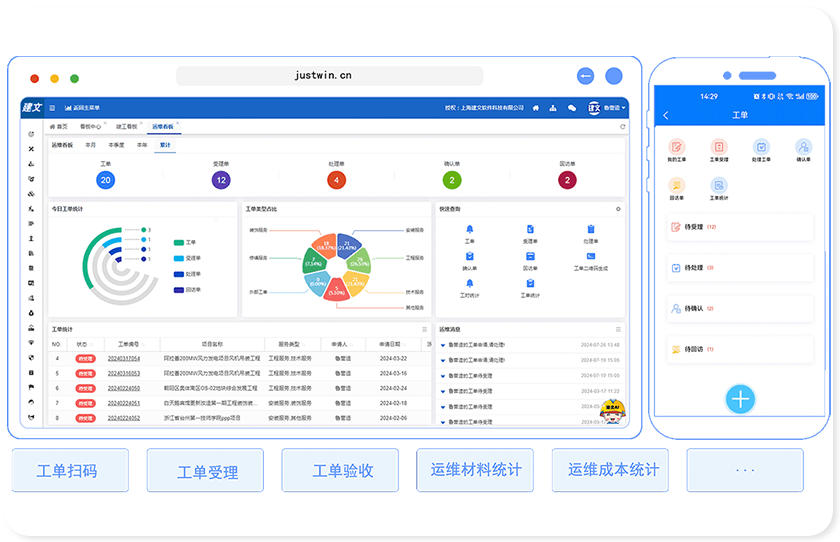Click the 工单扫码 feature button
This screenshot has height=542, width=840.
coord(68,471)
